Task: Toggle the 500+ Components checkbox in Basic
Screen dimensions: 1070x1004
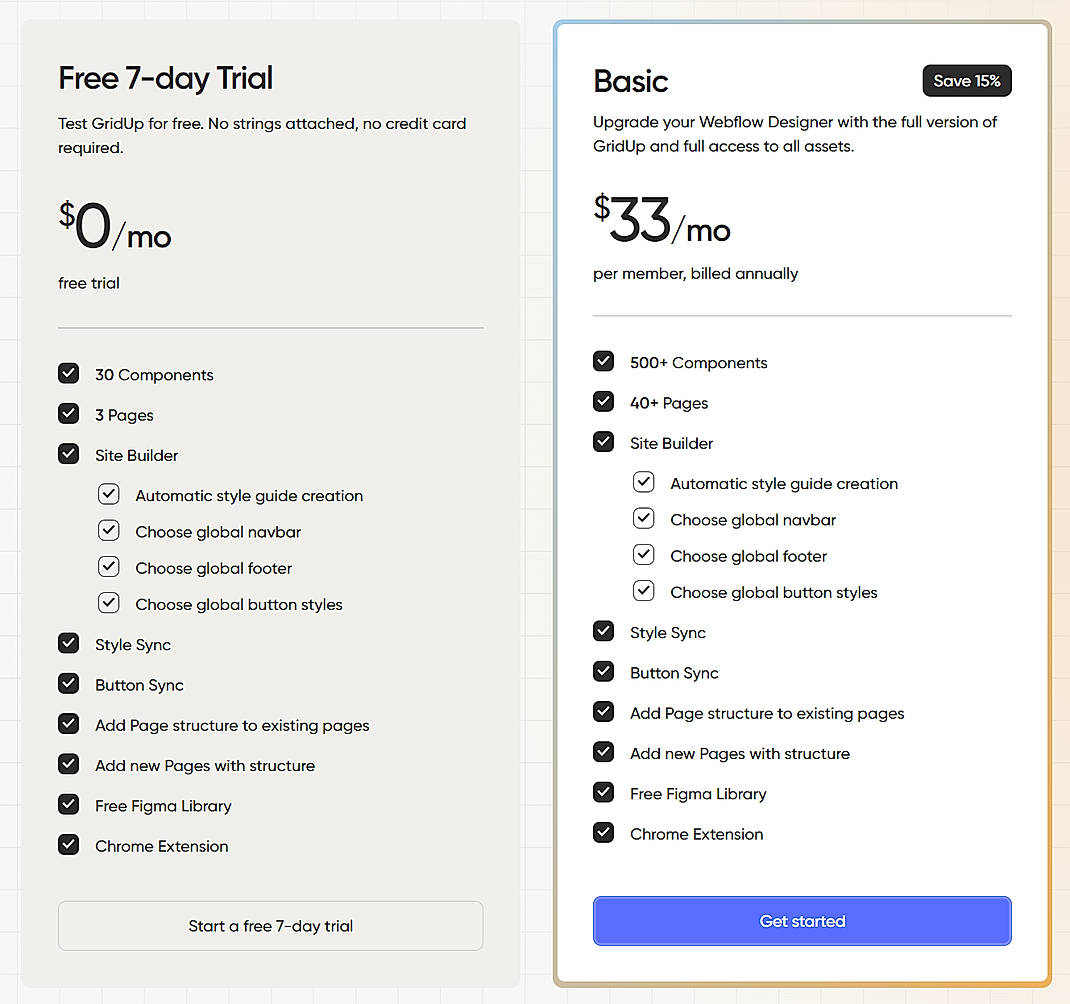Action: click(603, 361)
